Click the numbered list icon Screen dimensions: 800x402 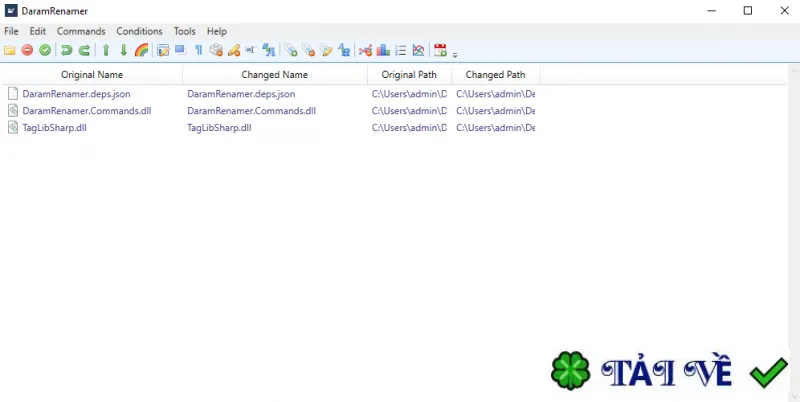(401, 50)
